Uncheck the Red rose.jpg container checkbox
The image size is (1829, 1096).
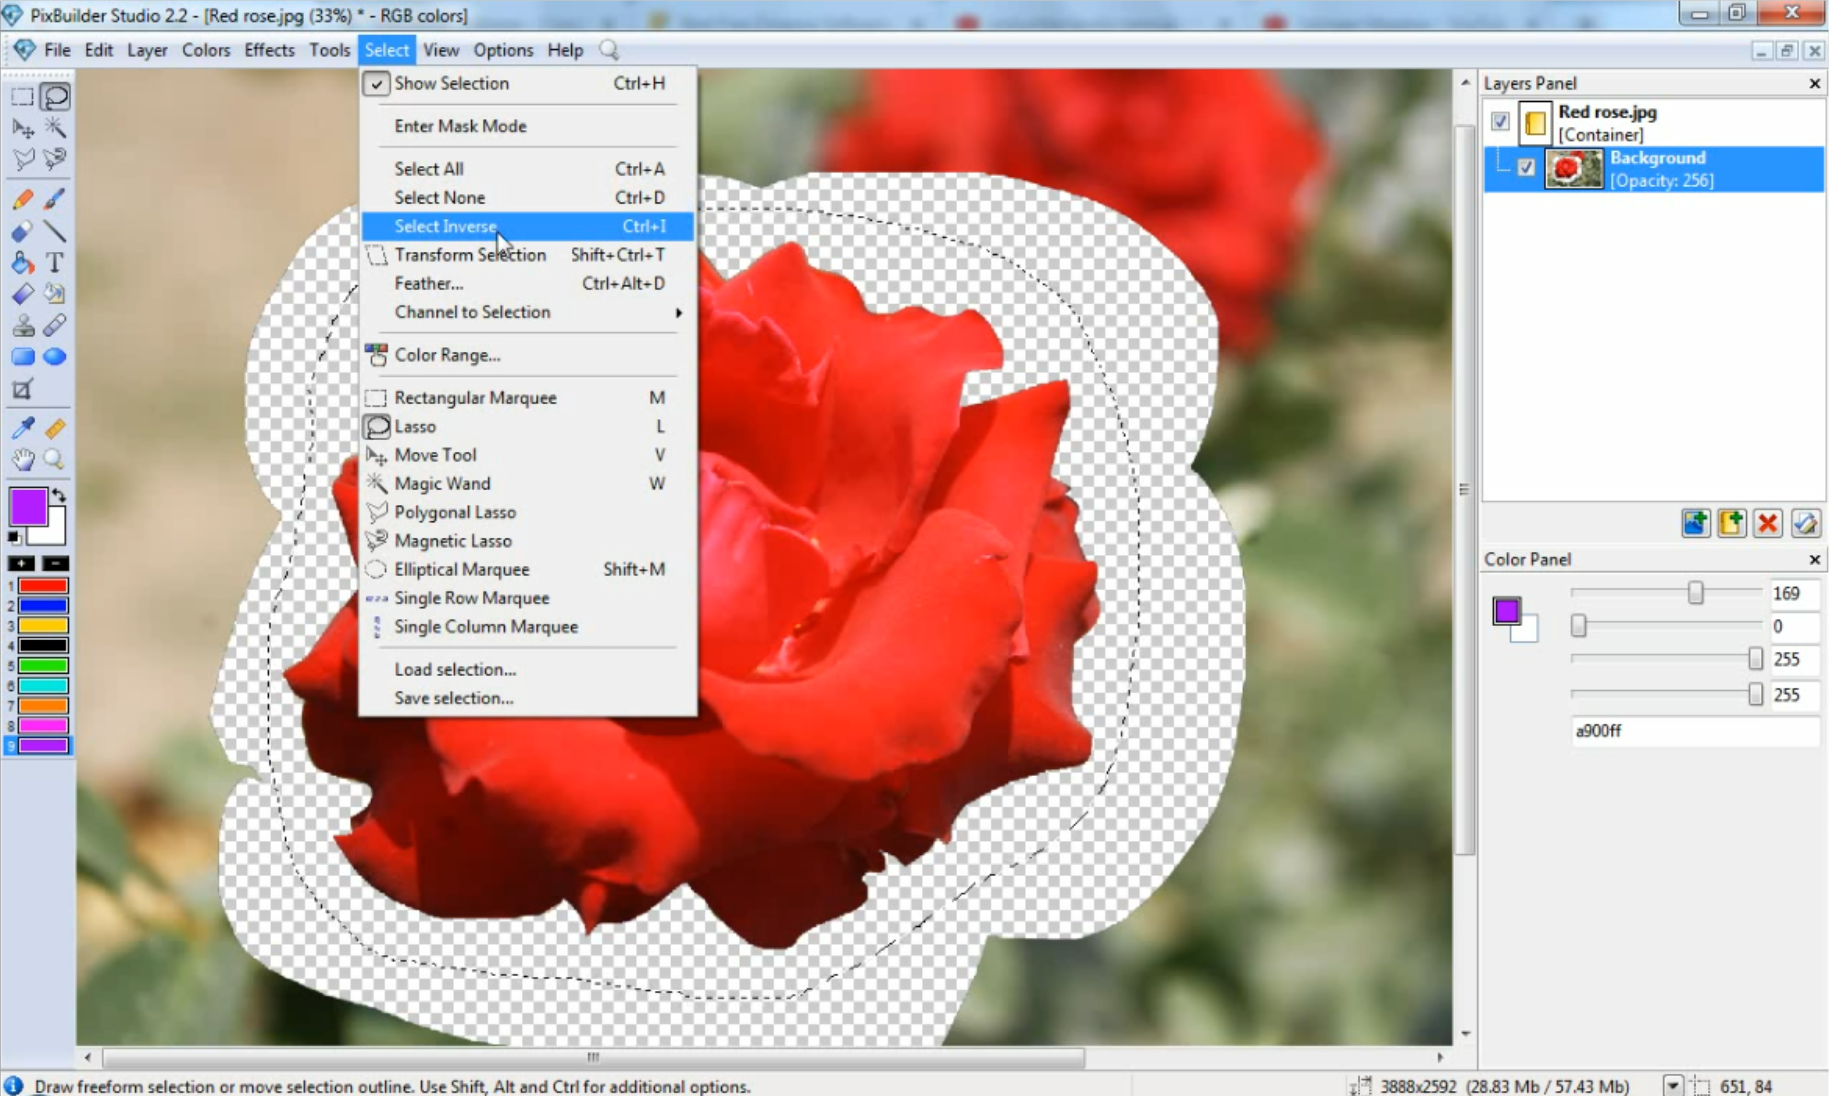(x=1500, y=121)
